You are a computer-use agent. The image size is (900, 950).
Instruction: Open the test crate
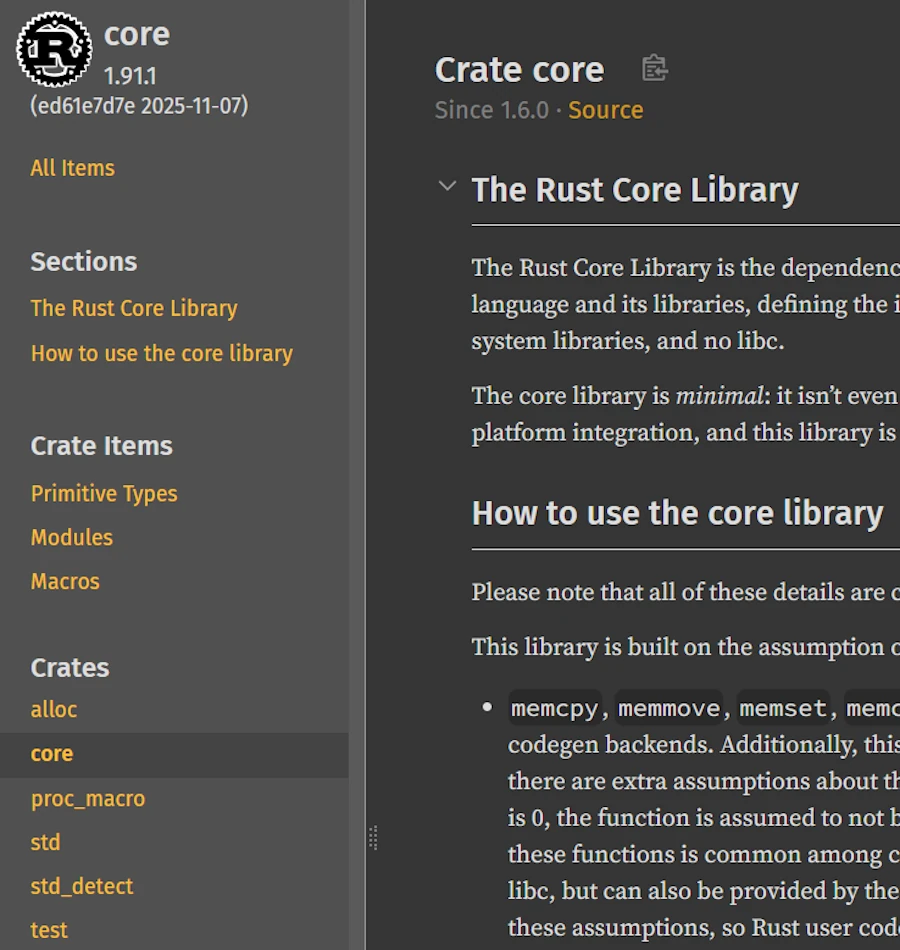[x=49, y=930]
